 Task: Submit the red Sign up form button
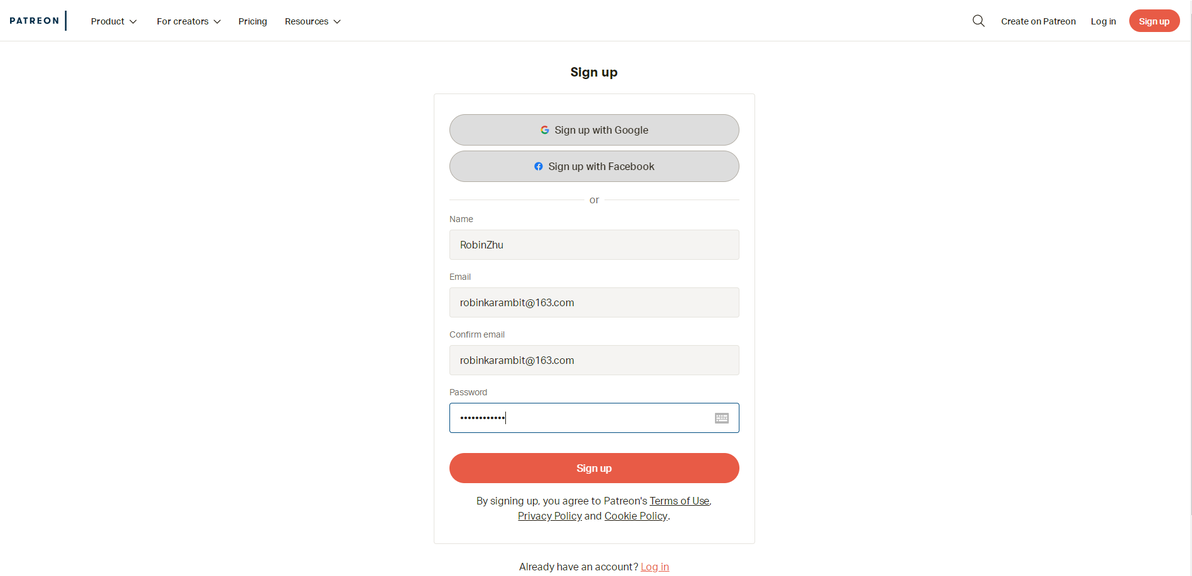point(594,468)
